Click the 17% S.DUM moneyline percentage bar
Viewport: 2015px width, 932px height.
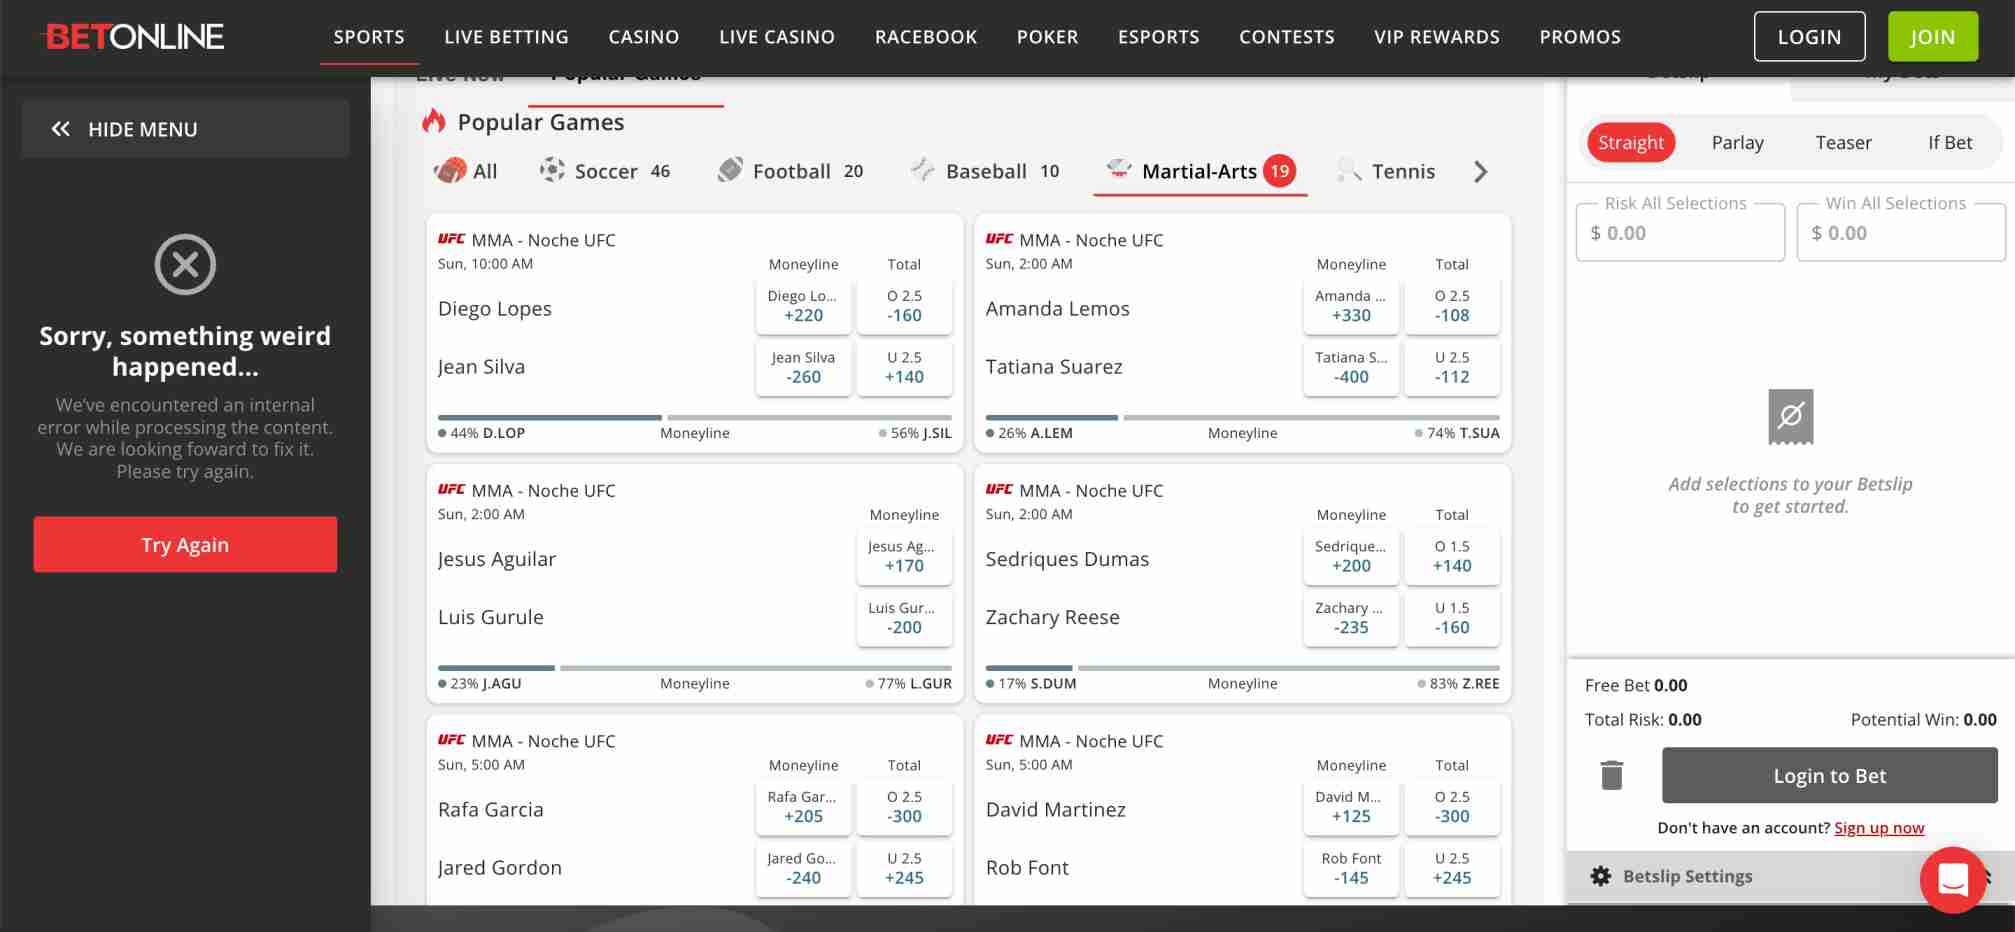point(1029,667)
